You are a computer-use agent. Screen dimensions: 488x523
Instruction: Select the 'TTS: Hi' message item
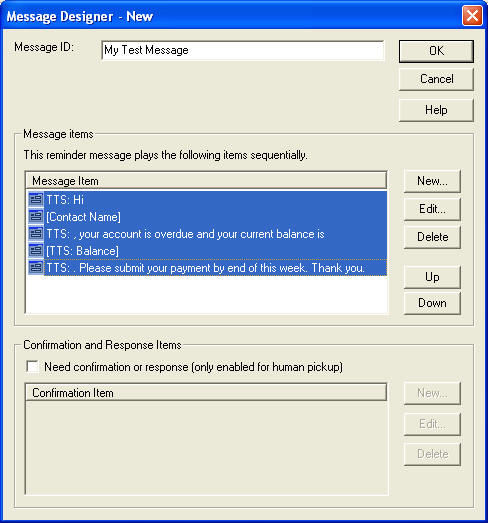pos(206,200)
